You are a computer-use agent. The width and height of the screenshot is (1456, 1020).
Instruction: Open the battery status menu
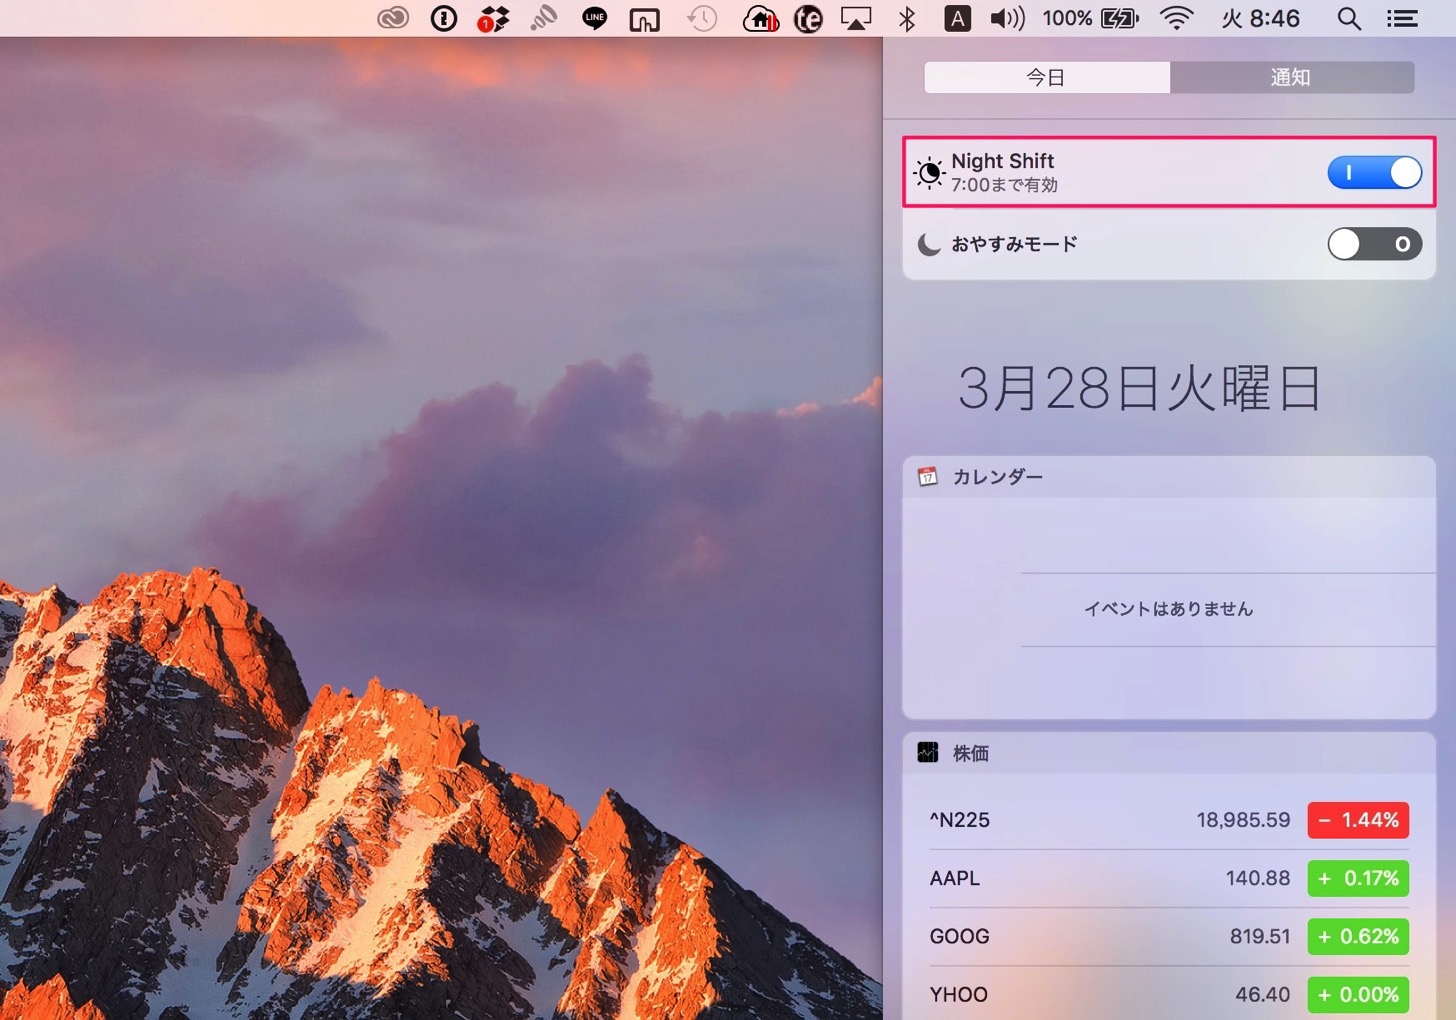[1091, 18]
